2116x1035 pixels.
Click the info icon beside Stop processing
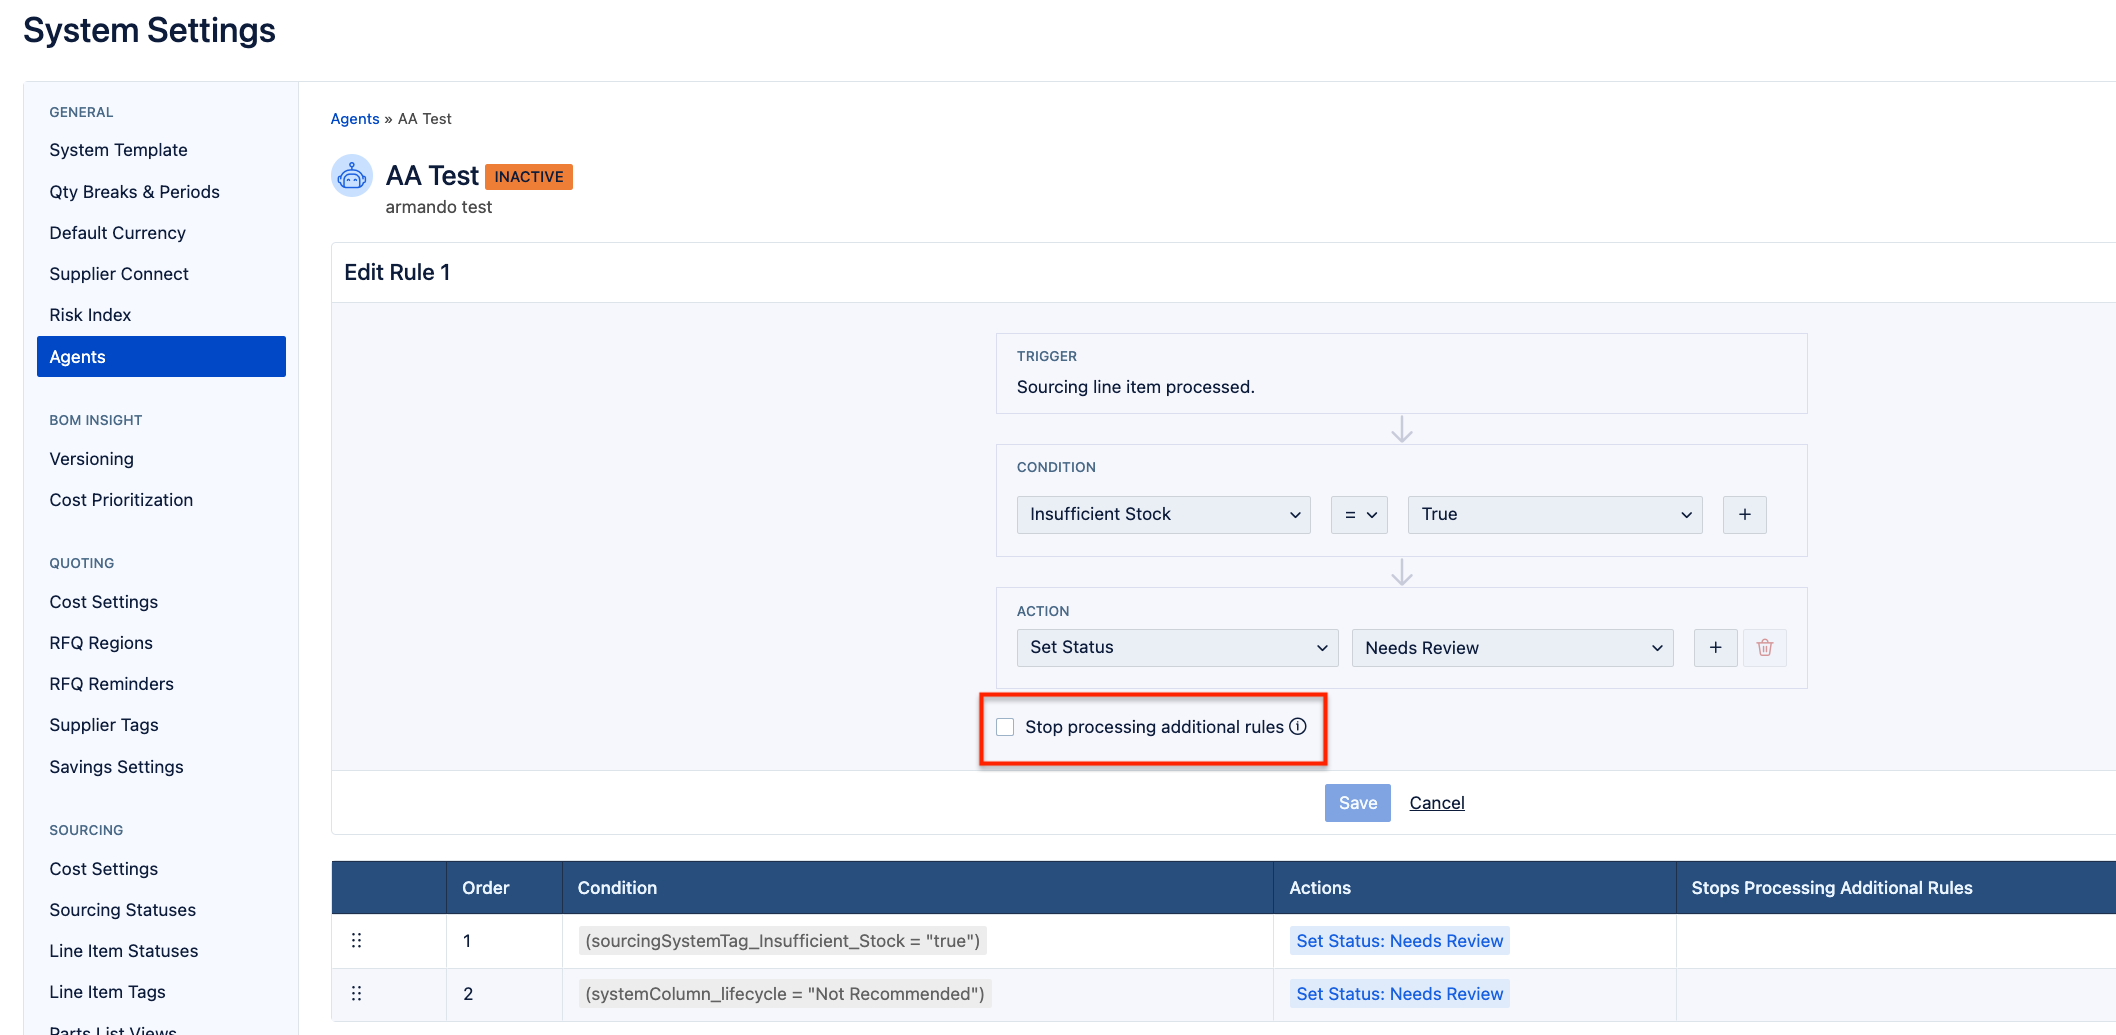click(x=1298, y=727)
